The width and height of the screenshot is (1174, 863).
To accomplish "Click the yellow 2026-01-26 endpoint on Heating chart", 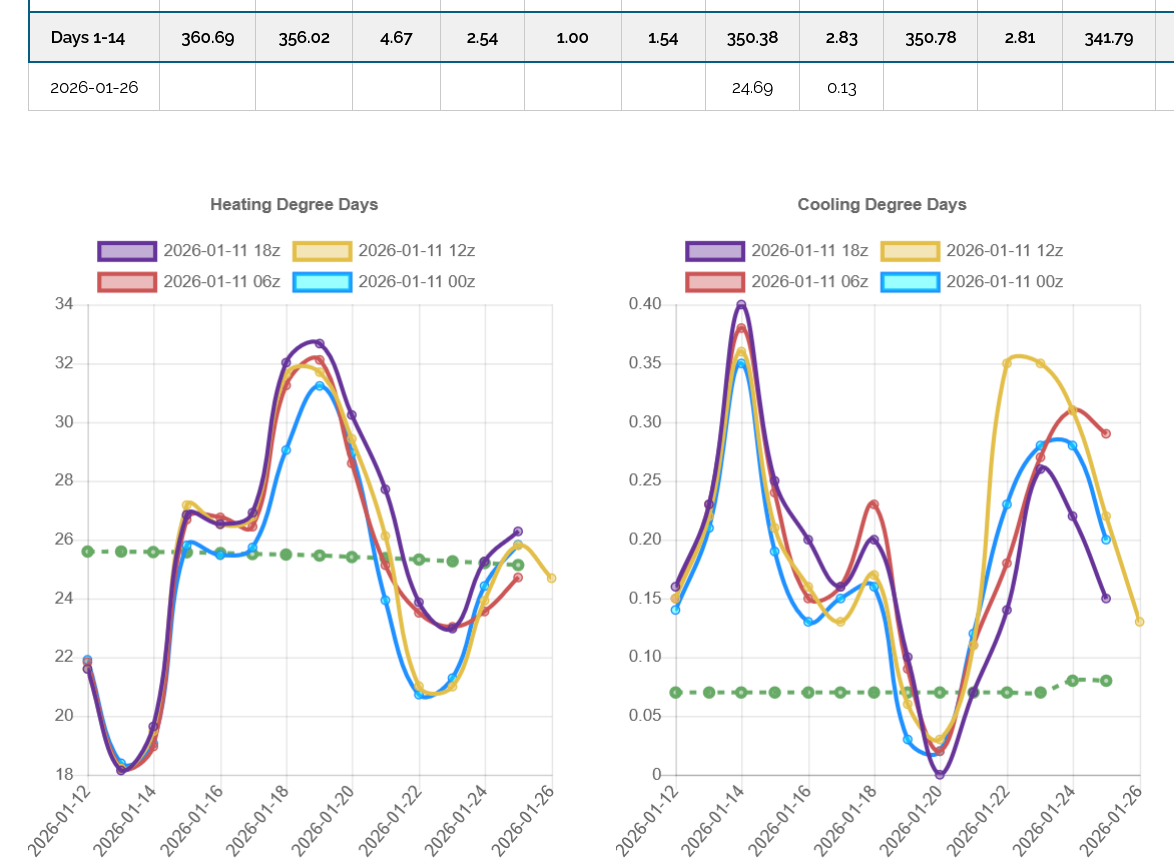I will 551,578.
